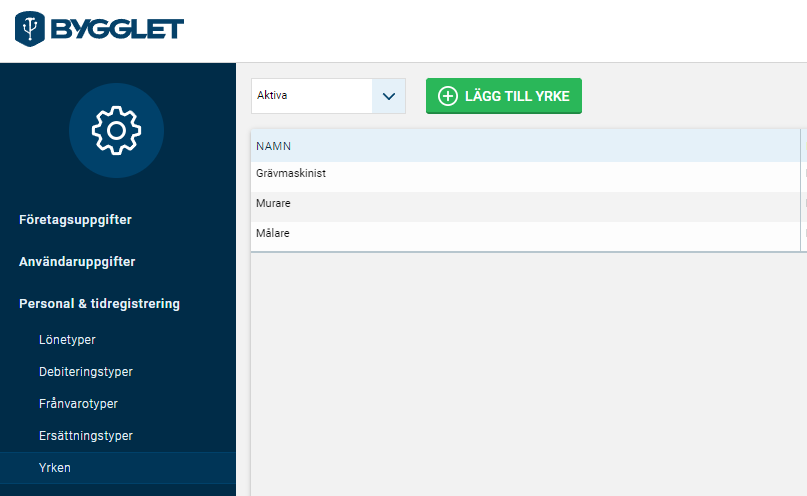Collapse the Personal & tidregistrering section

pyautogui.click(x=99, y=303)
